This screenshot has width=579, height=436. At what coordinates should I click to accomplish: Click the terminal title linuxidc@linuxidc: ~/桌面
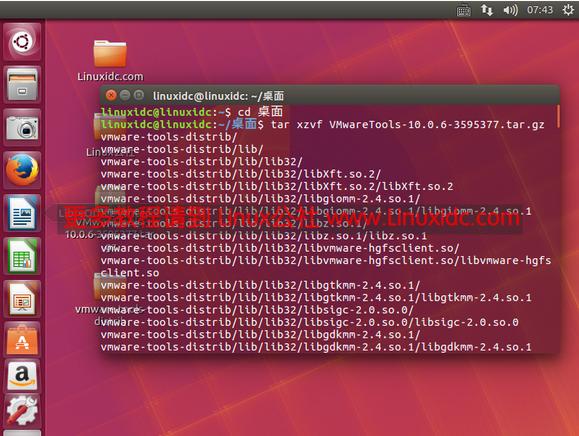click(218, 96)
